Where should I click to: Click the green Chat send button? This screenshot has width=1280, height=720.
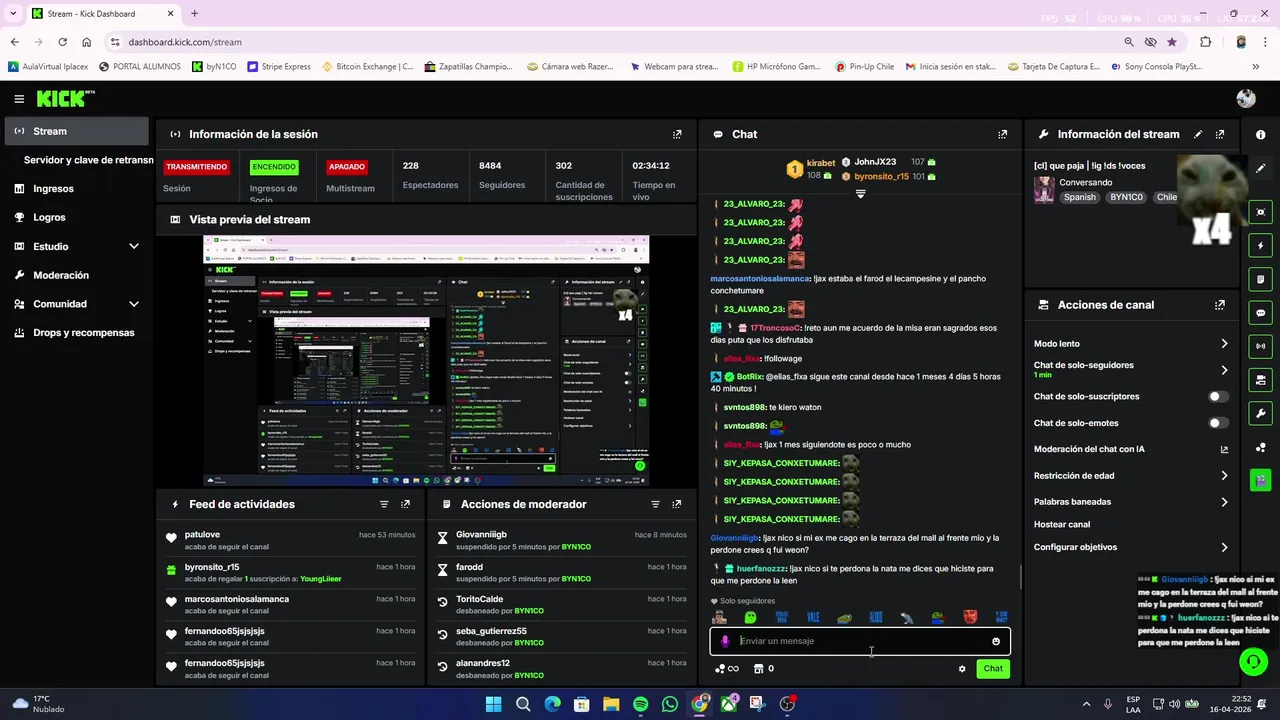click(993, 669)
